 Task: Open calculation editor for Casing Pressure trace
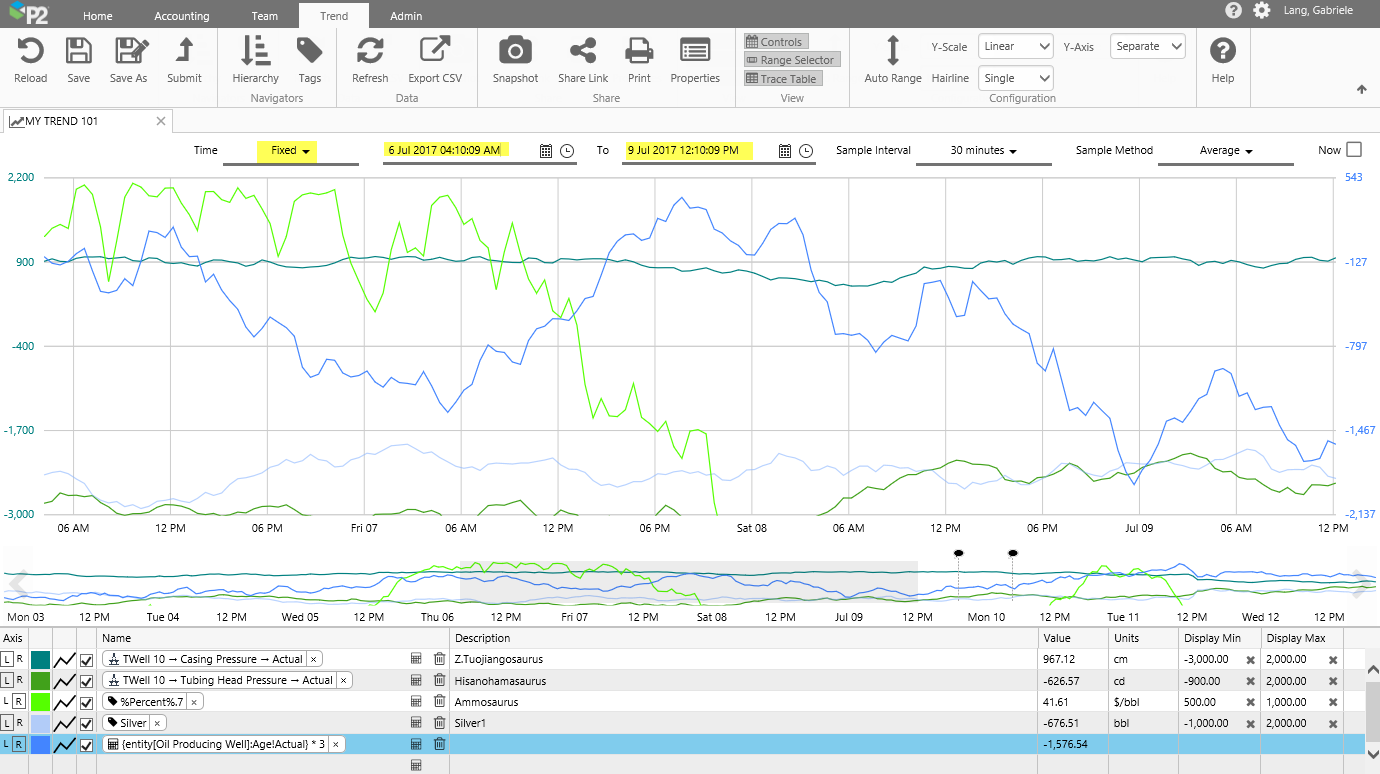(x=416, y=659)
